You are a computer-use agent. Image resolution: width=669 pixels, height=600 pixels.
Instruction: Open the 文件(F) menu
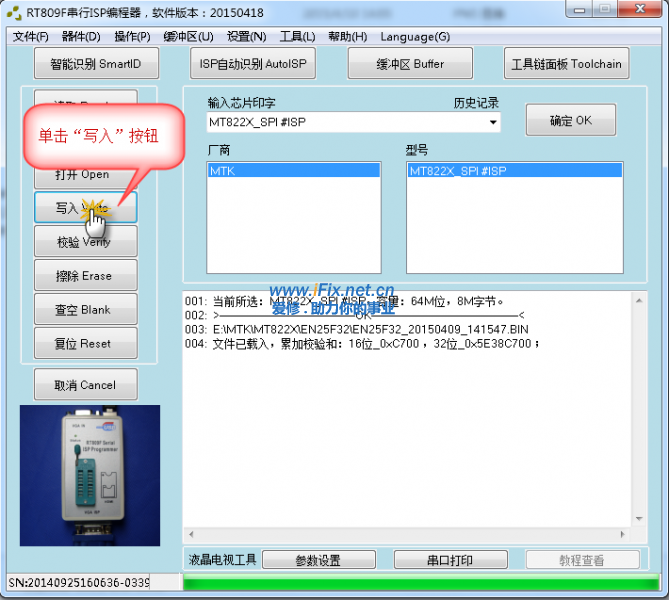(30, 37)
